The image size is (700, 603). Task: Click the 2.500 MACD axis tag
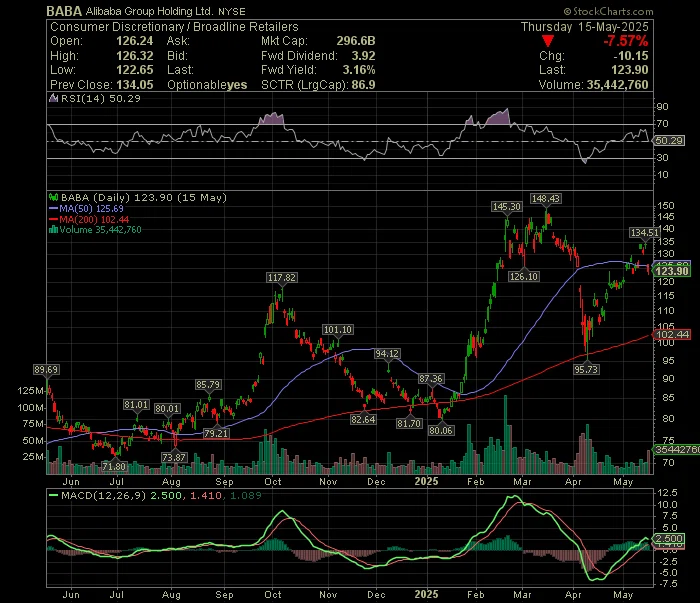coord(668,539)
